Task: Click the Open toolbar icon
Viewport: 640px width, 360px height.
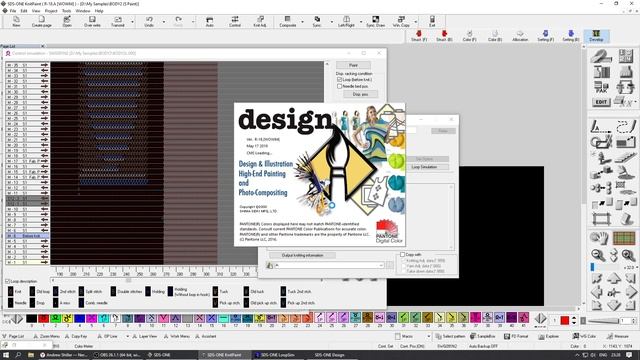Action: [67, 21]
